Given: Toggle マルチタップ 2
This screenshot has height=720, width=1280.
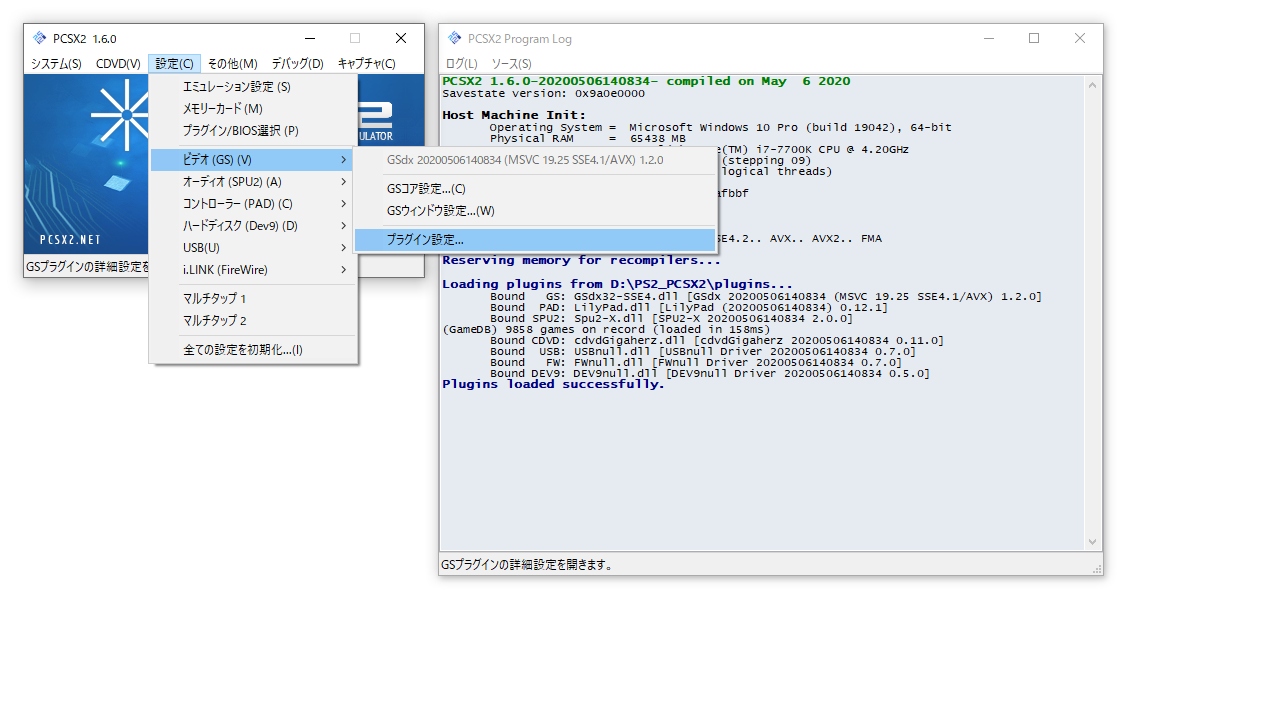Looking at the screenshot, I should pyautogui.click(x=253, y=321).
